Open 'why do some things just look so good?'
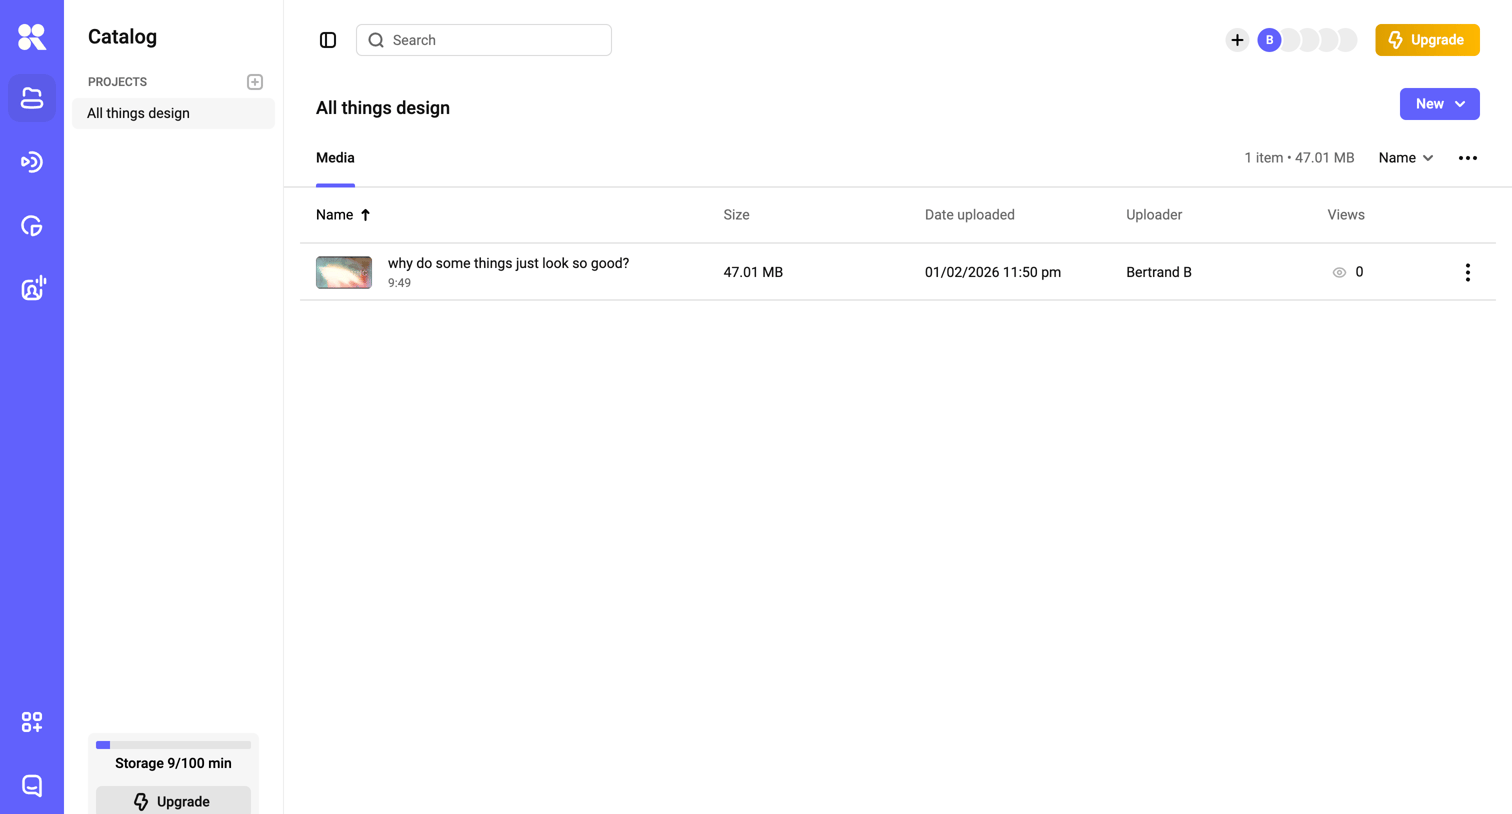Image resolution: width=1512 pixels, height=814 pixels. pyautogui.click(x=508, y=263)
